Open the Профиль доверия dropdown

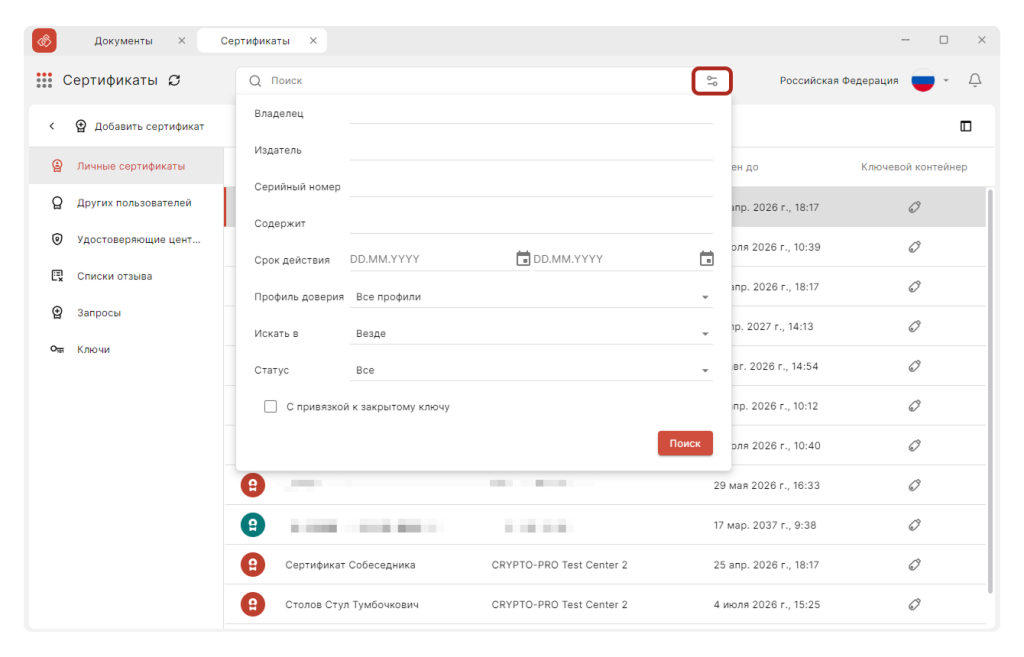pyautogui.click(x=531, y=296)
